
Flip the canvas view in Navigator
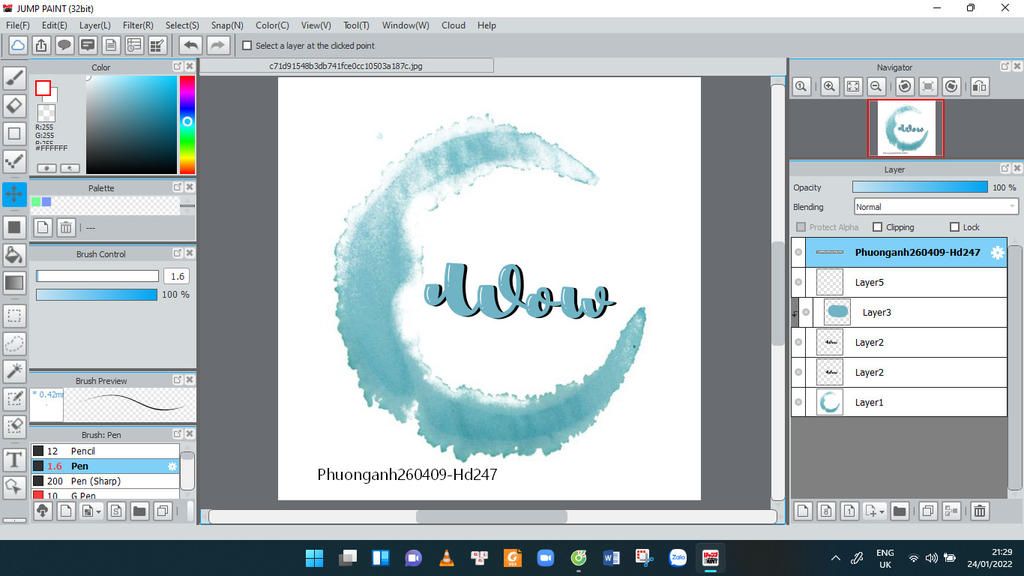[x=980, y=86]
